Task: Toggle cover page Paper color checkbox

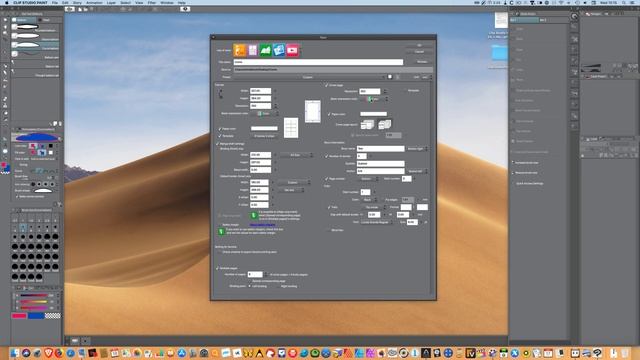Action: click(329, 114)
